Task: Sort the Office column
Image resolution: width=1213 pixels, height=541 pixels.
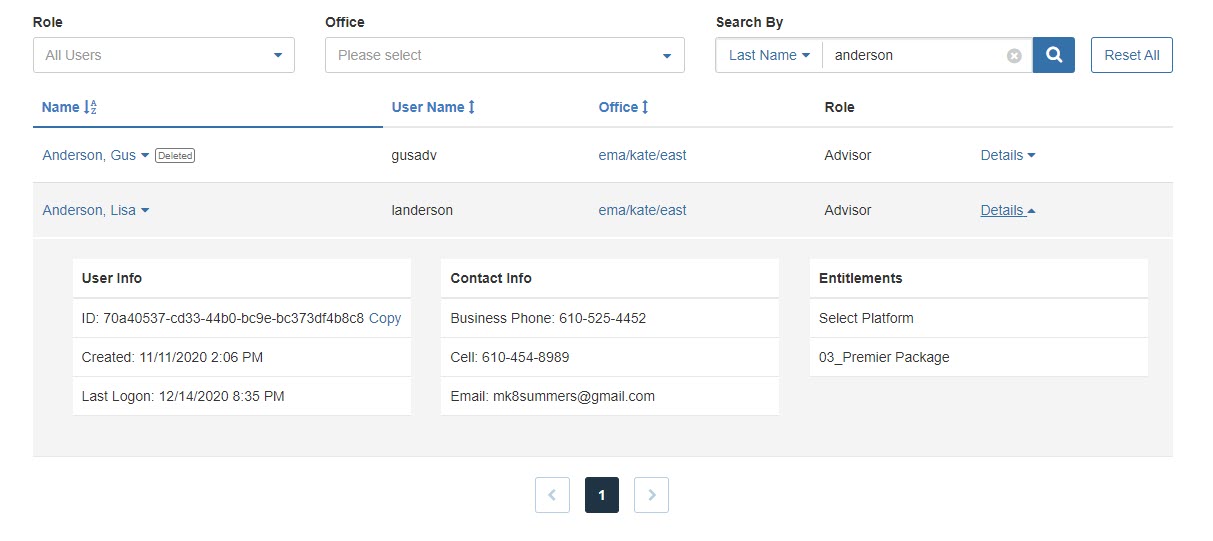Action: click(x=645, y=107)
